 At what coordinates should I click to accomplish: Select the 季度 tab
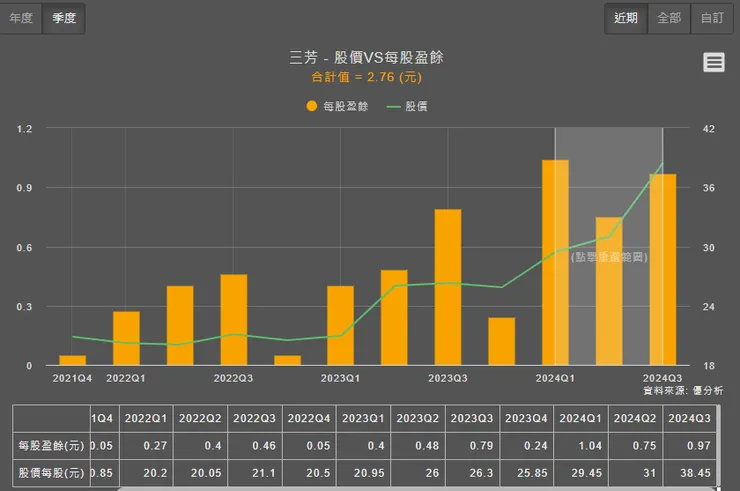point(64,18)
